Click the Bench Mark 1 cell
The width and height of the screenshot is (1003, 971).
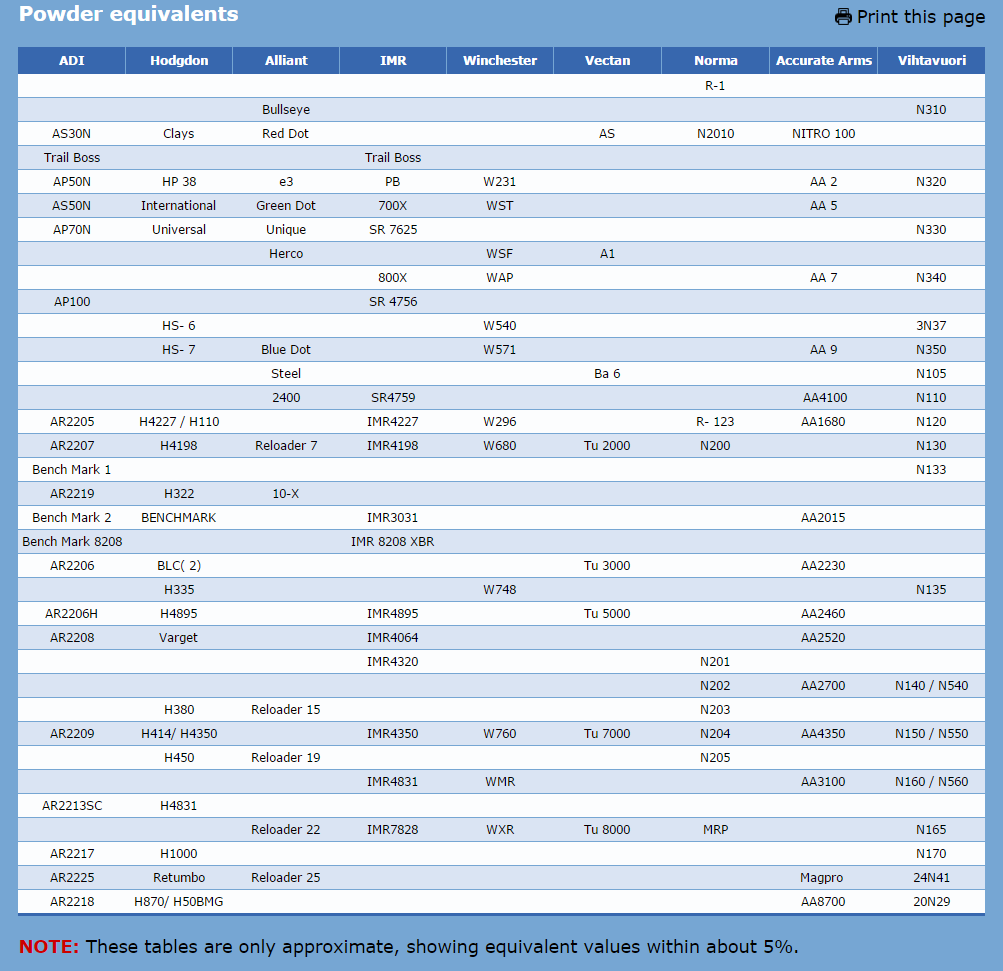click(x=72, y=470)
